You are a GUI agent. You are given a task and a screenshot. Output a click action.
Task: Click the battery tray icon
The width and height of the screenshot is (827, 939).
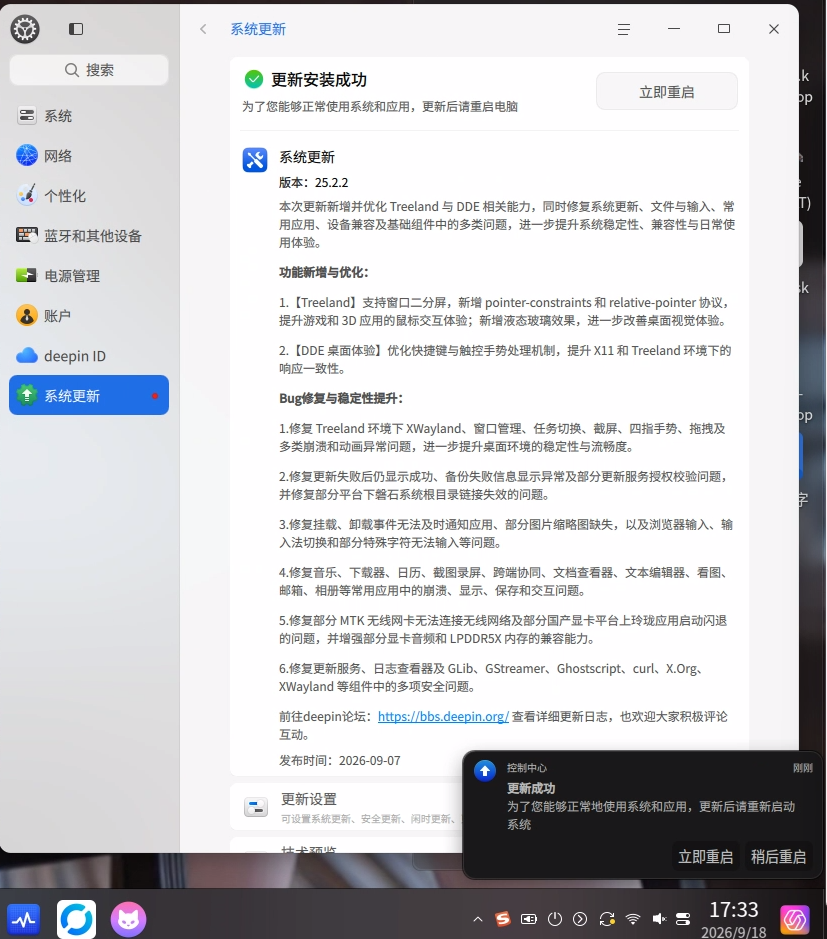(529, 919)
